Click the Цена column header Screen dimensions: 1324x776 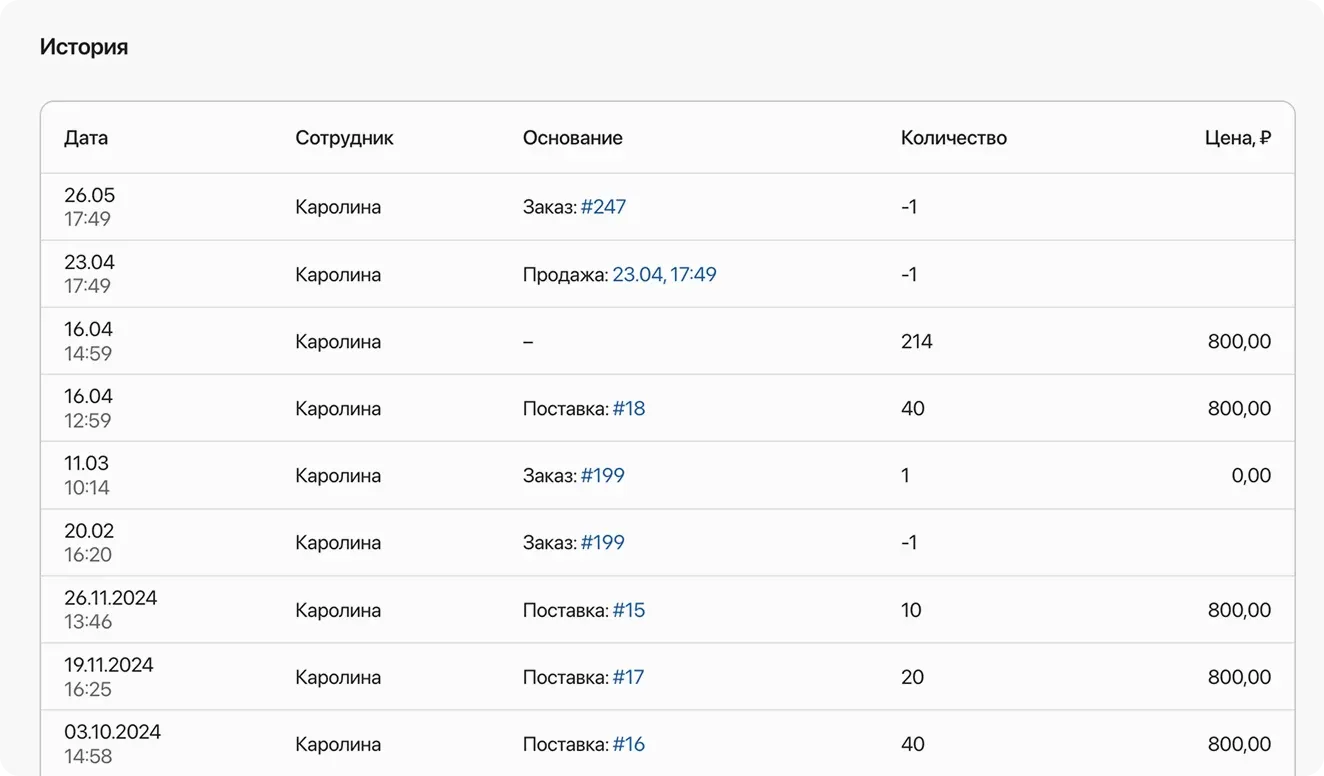click(x=1237, y=138)
